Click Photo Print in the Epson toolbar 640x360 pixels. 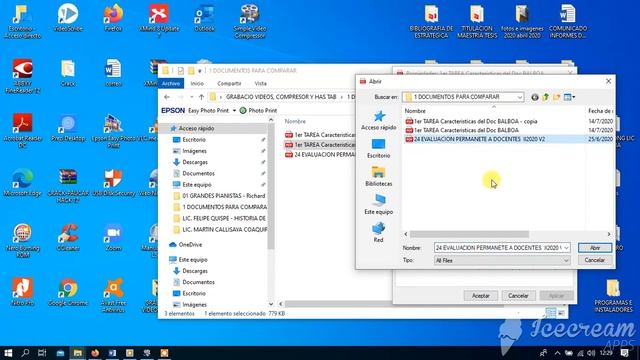[x=258, y=111]
